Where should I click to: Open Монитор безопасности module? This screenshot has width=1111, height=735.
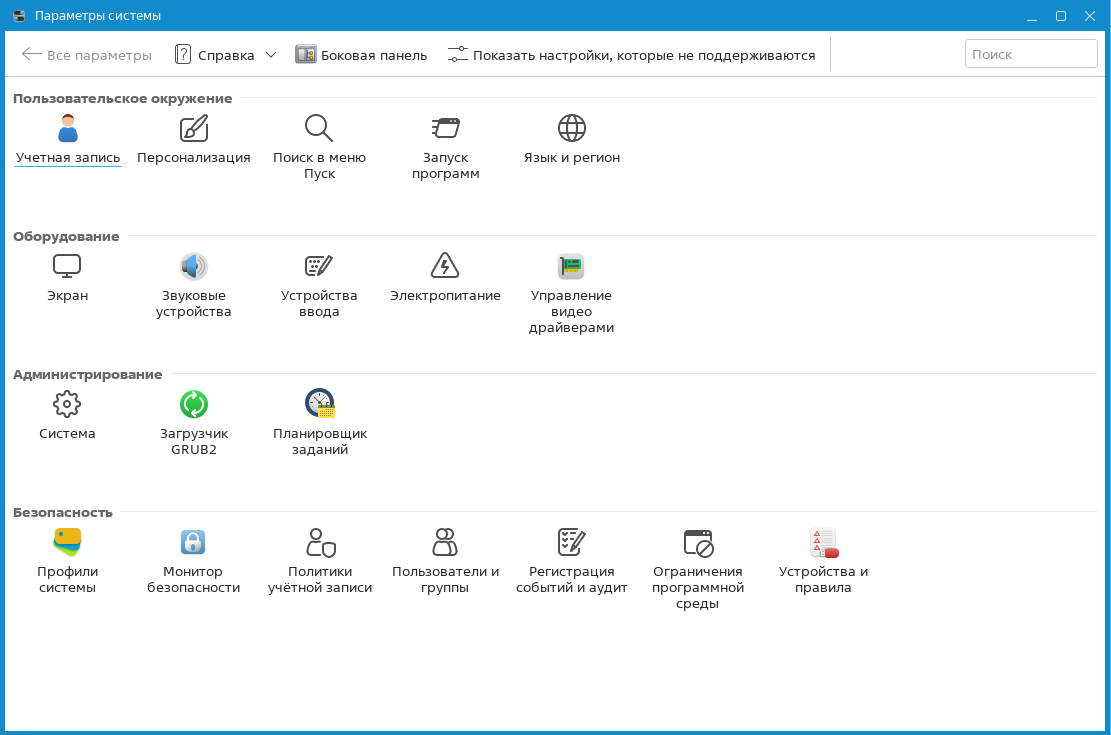193,543
